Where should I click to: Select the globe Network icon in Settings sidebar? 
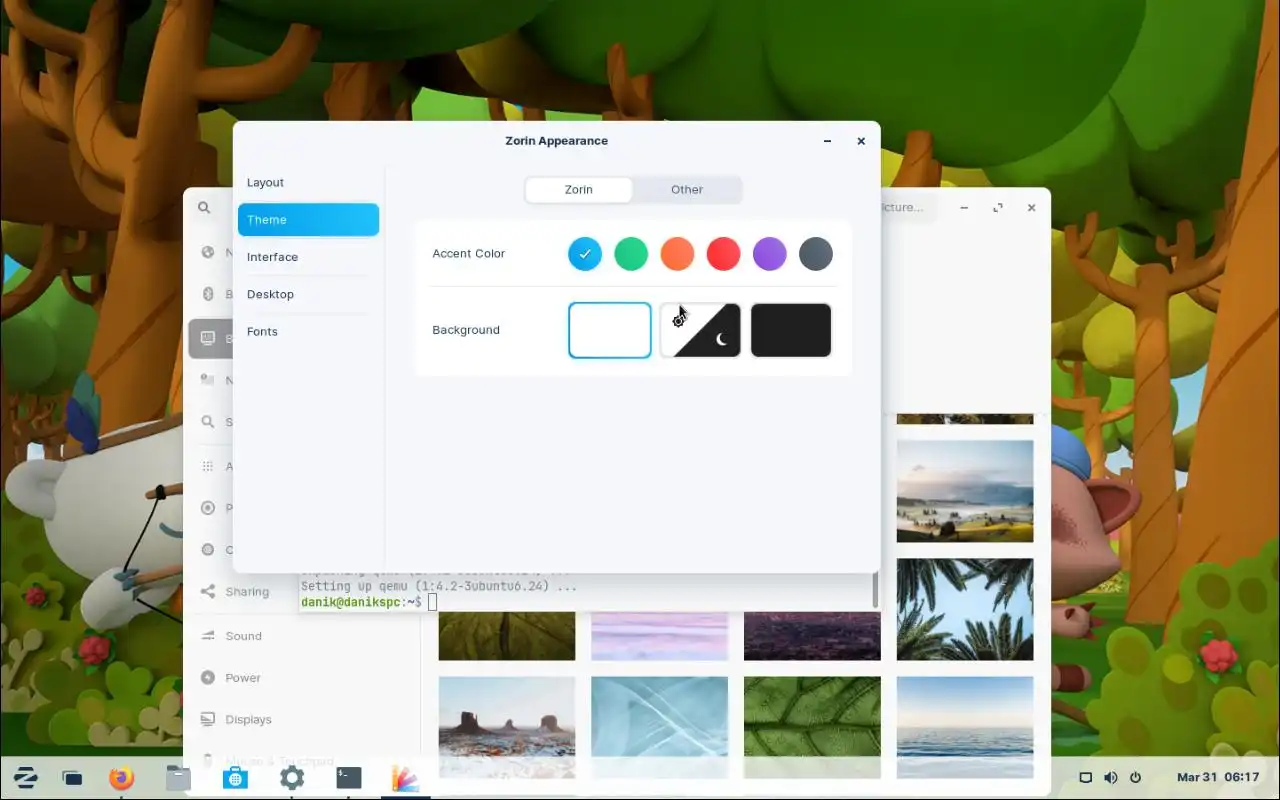tap(208, 252)
